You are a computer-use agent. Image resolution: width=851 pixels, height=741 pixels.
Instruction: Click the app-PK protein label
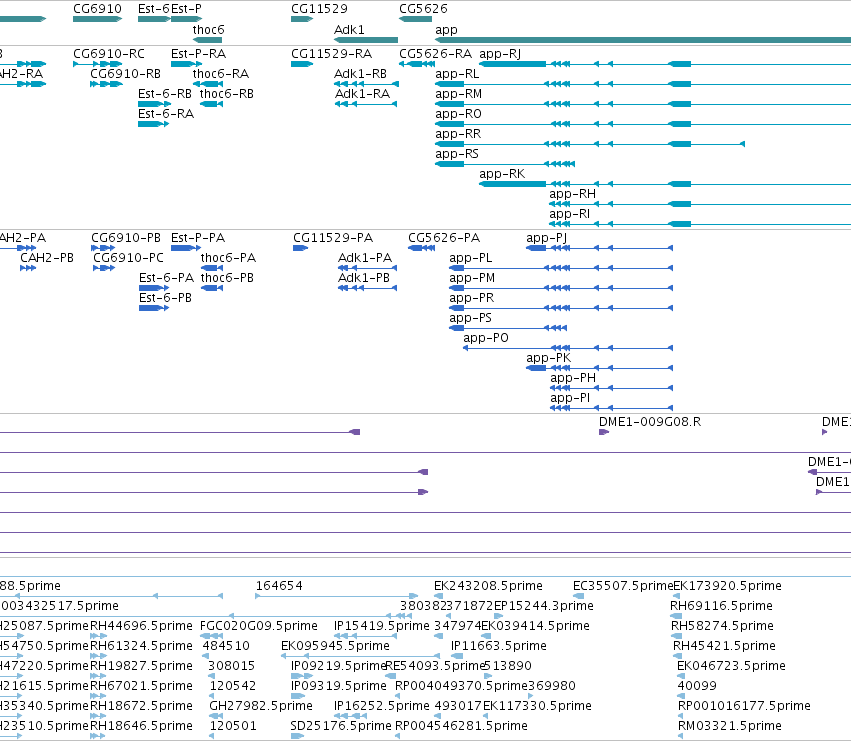tap(549, 358)
